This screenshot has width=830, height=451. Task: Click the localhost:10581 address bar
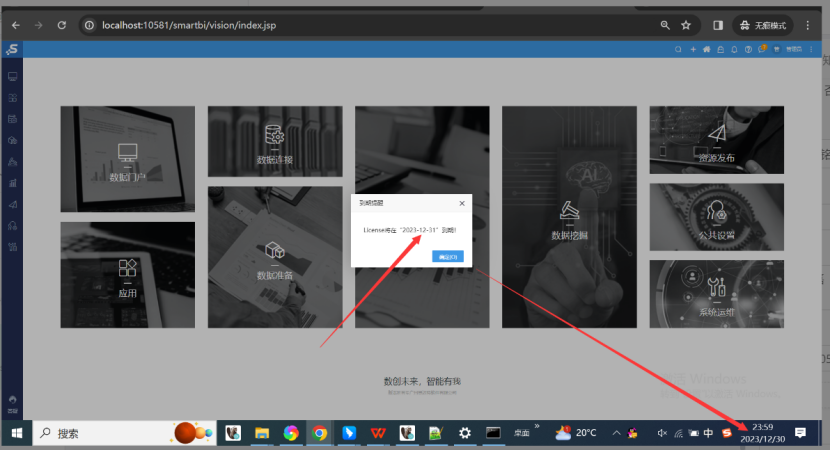click(x=189, y=25)
